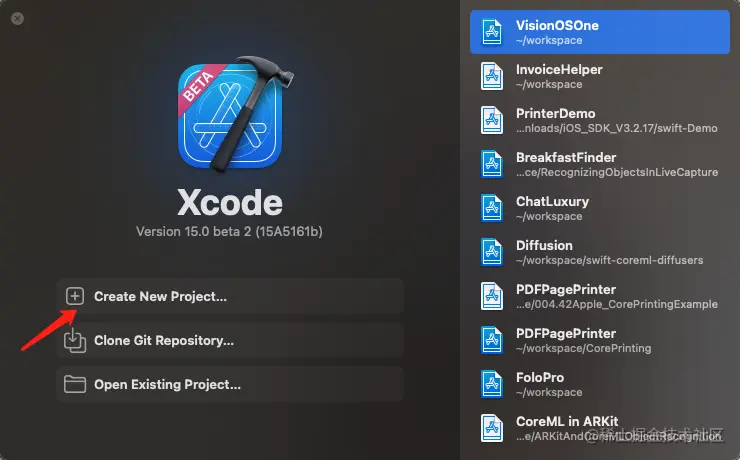This screenshot has width=740, height=460.
Task: Select PDFPagePrinter title above the ~/workspace/CorePrinting path
Action: [x=565, y=333]
